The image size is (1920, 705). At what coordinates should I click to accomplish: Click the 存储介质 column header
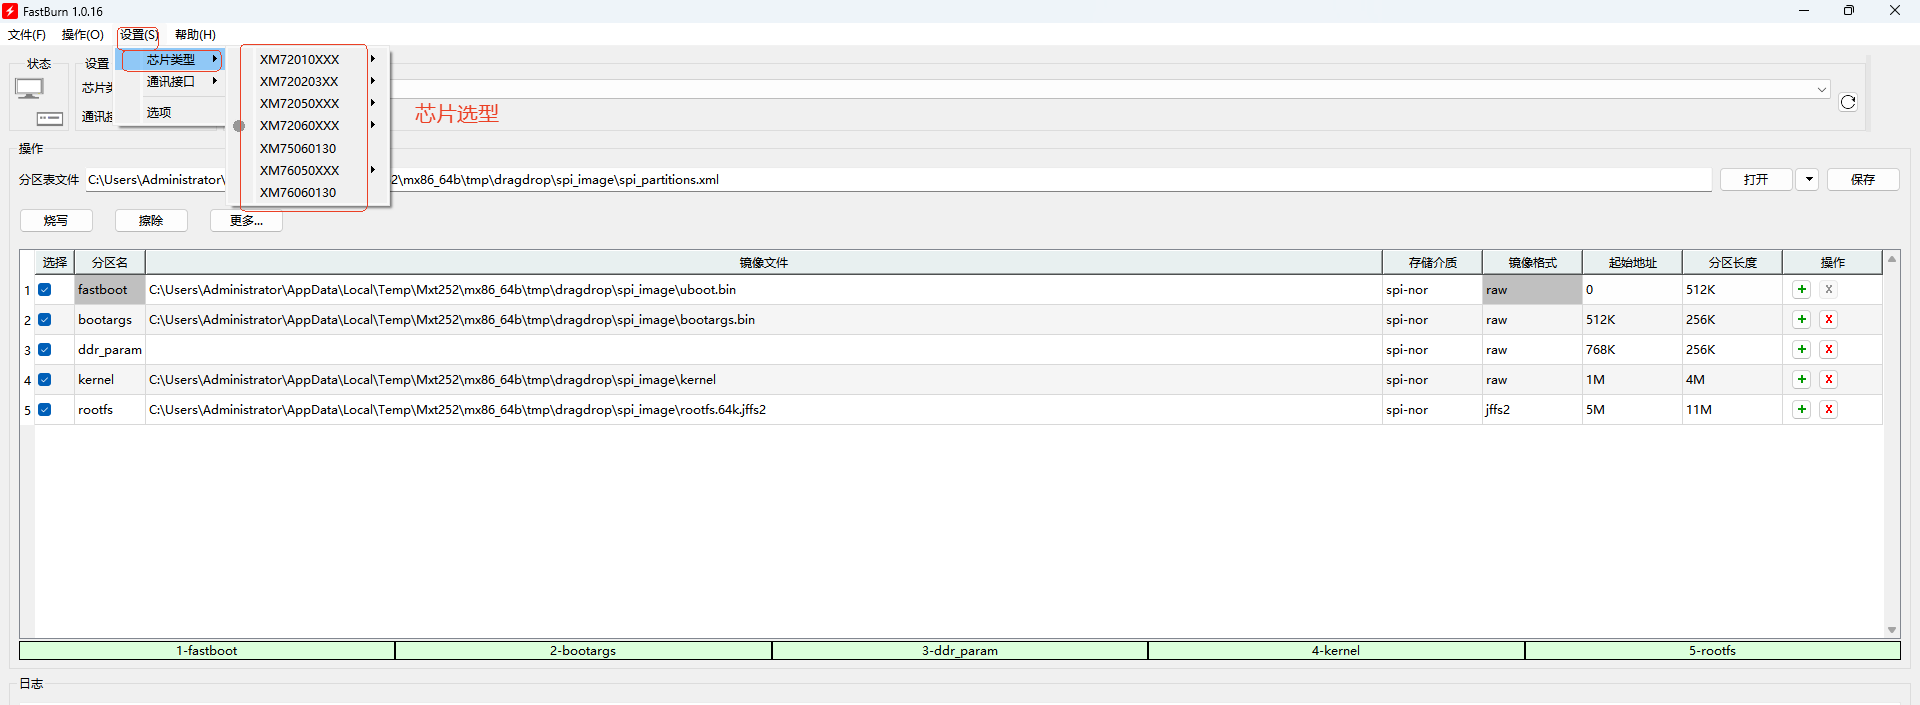click(1432, 263)
